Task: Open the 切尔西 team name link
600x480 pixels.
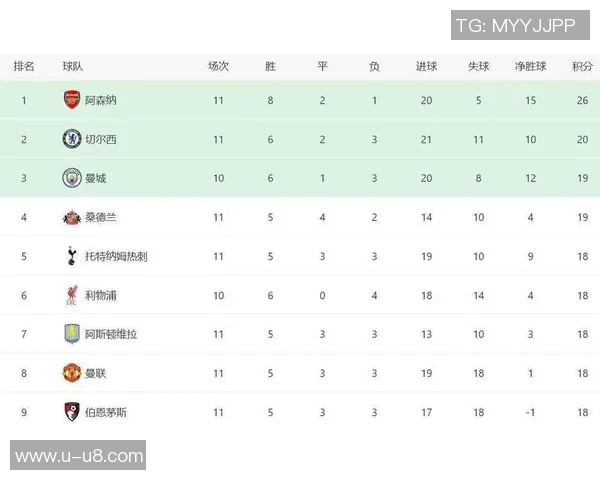Action: pyautogui.click(x=101, y=139)
